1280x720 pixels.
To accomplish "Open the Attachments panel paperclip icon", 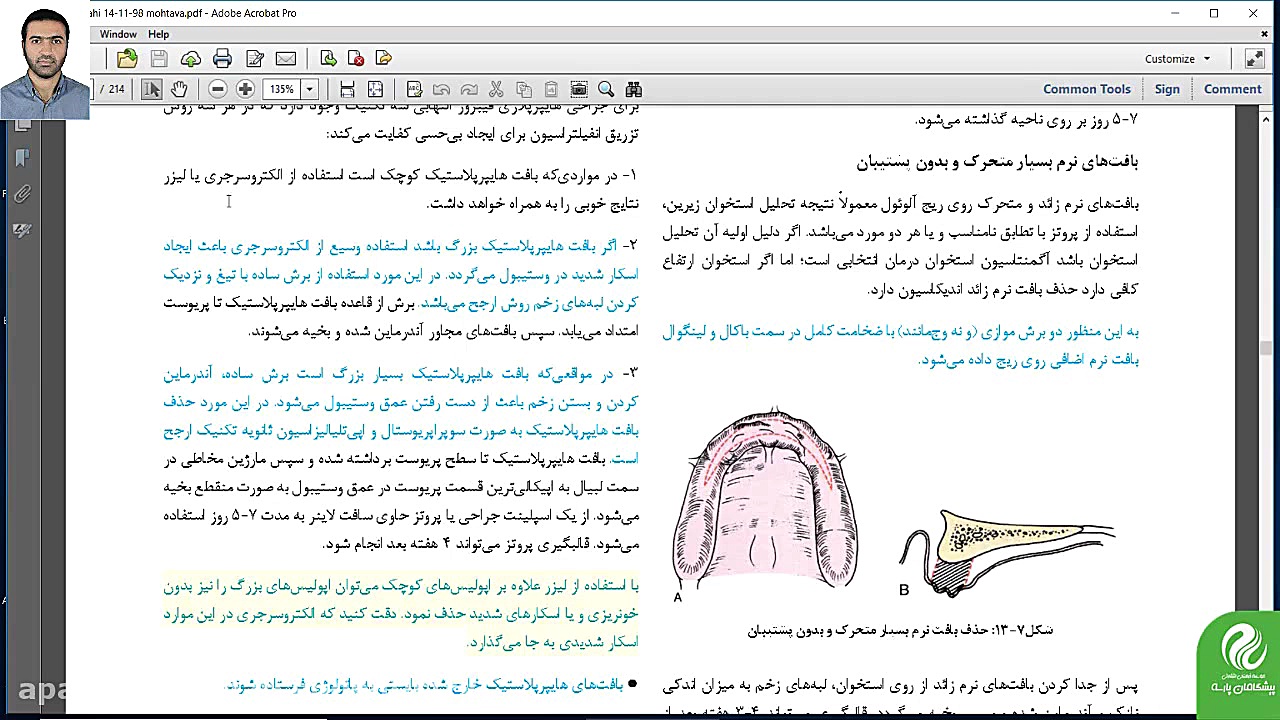I will (22, 194).
